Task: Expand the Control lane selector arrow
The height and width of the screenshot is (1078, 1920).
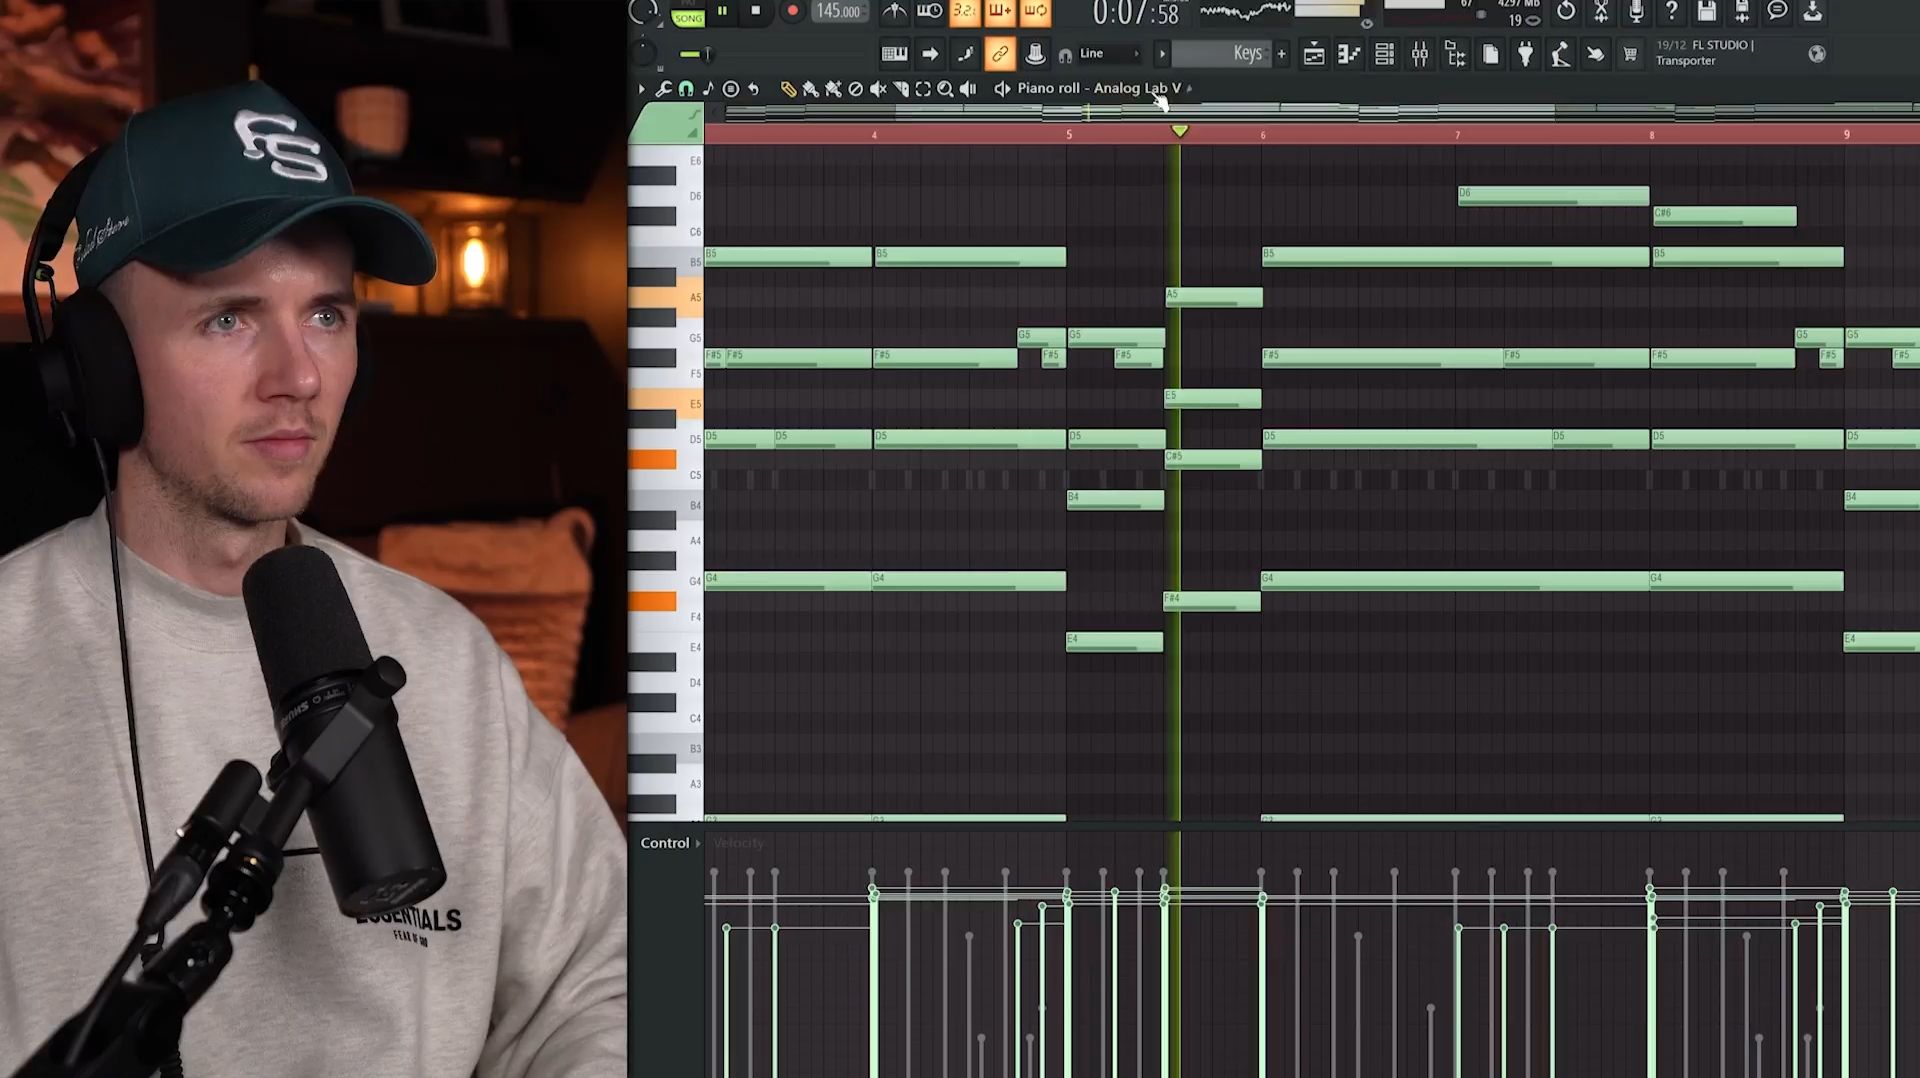Action: (698, 844)
